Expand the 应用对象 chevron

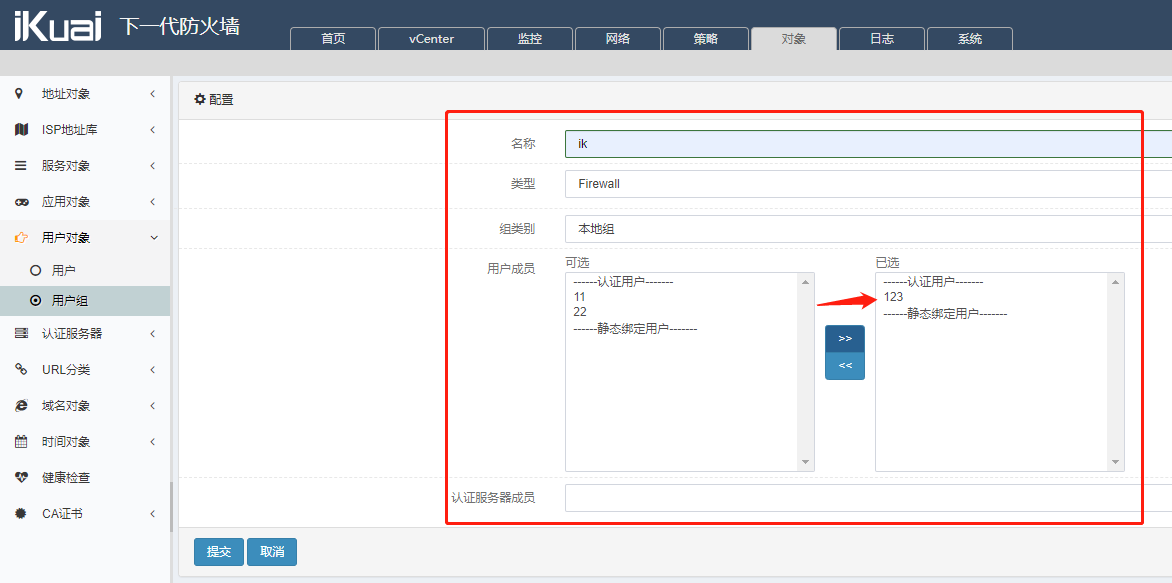pyautogui.click(x=152, y=202)
